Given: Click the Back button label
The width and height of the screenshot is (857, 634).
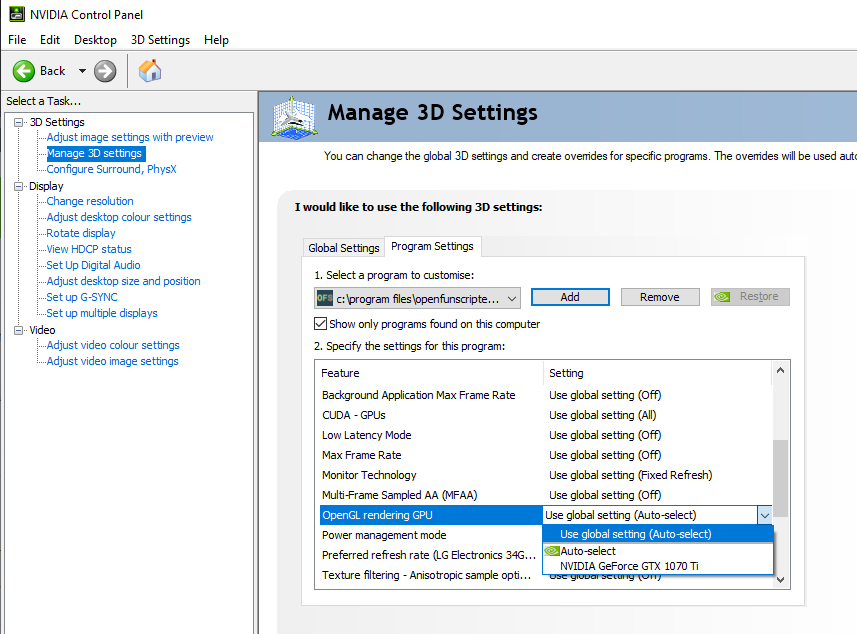Looking at the screenshot, I should 52,71.
